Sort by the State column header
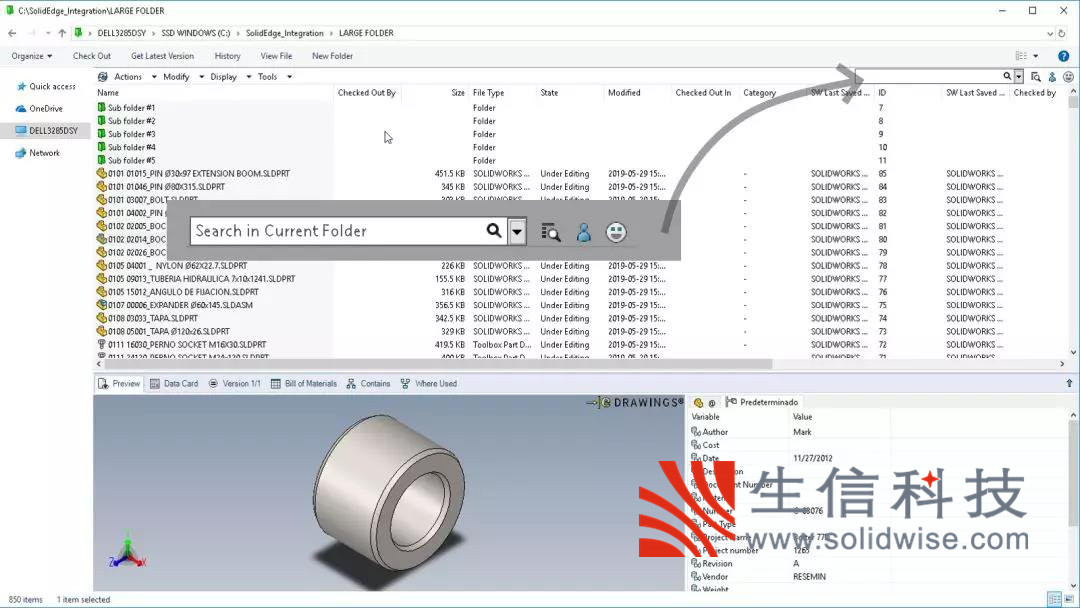The image size is (1080, 608). pos(550,92)
